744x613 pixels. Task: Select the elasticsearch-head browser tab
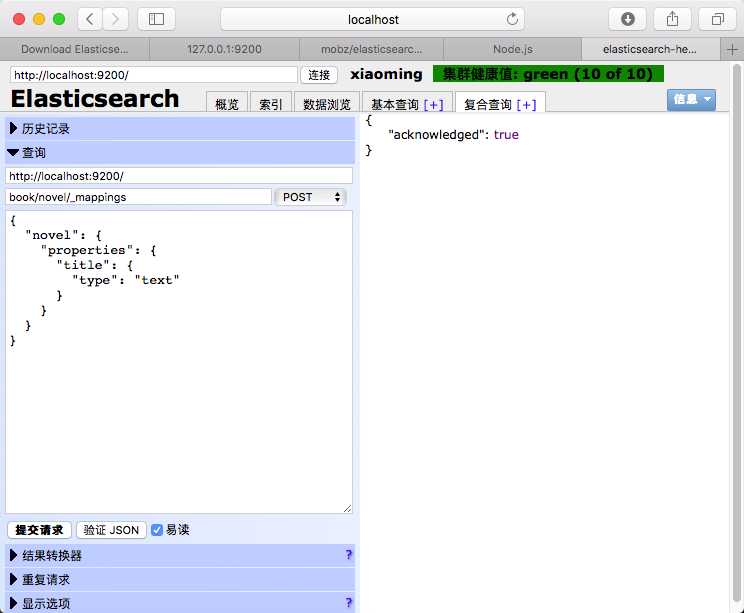coord(650,49)
